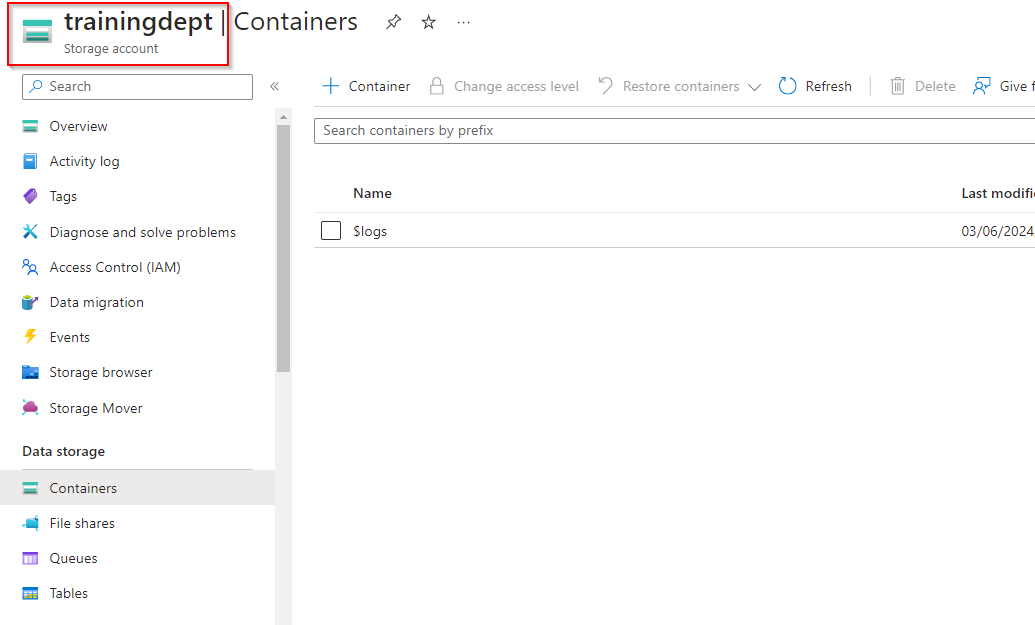Click the plus icon to add Container
Screen dimensions: 1035x625
[x=331, y=86]
